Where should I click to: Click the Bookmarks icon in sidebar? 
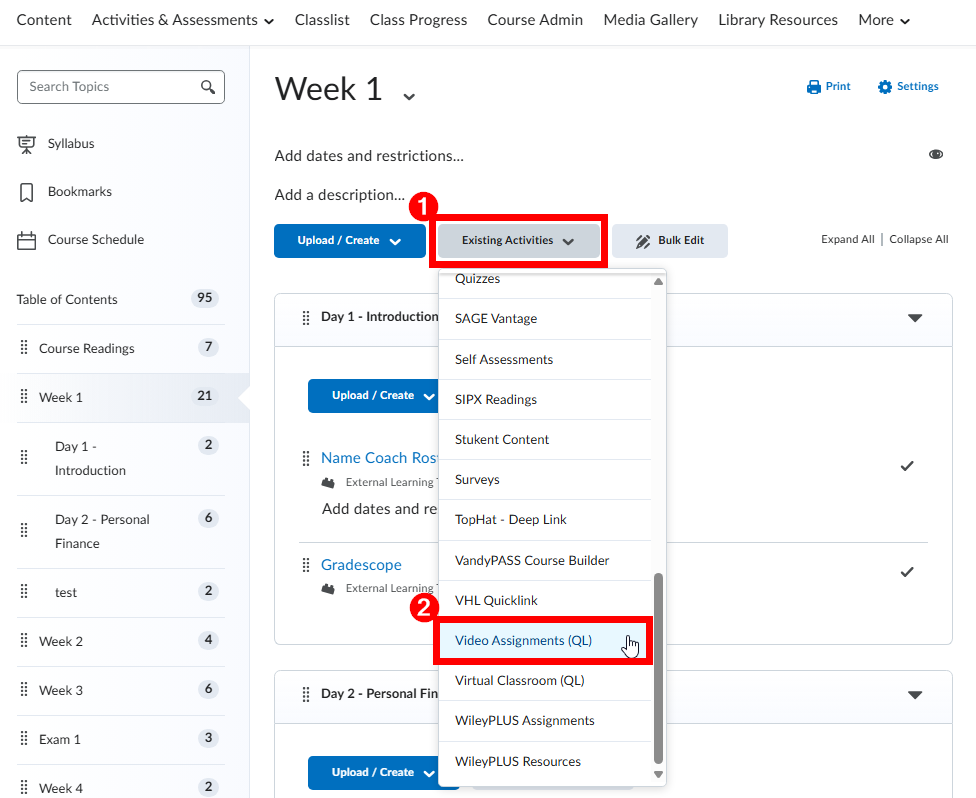[27, 192]
